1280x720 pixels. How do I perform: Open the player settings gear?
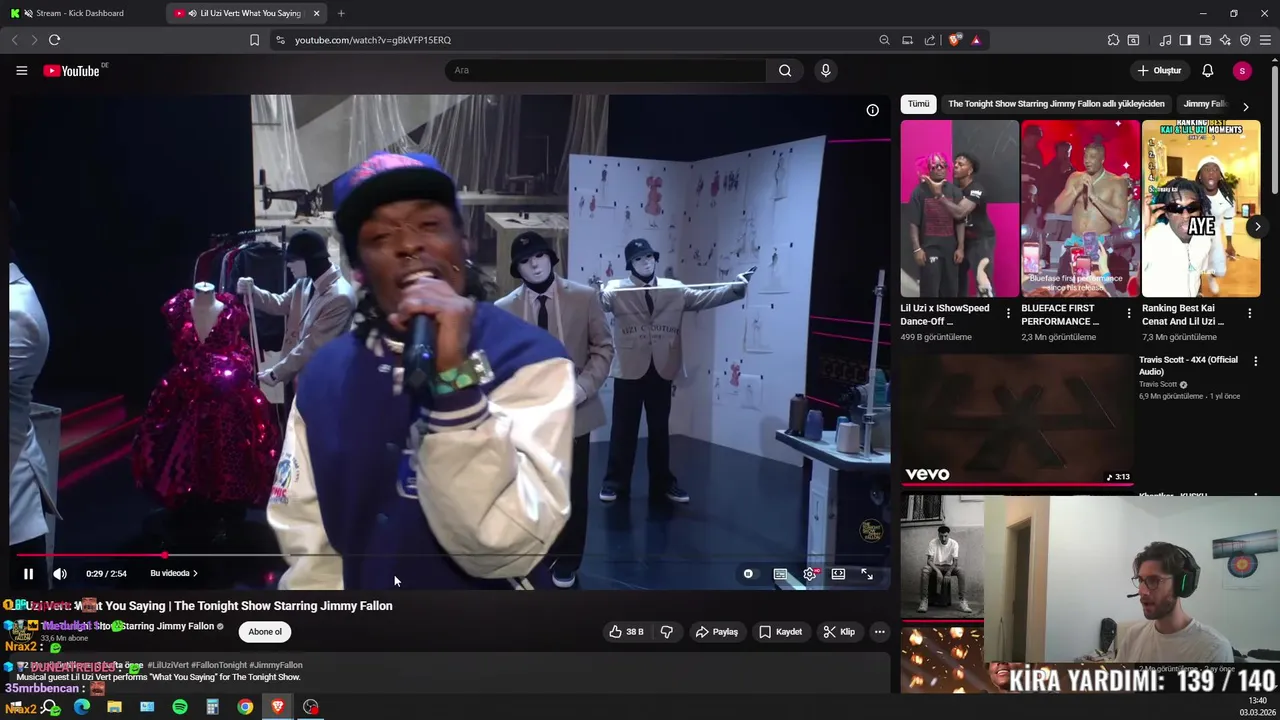click(810, 574)
